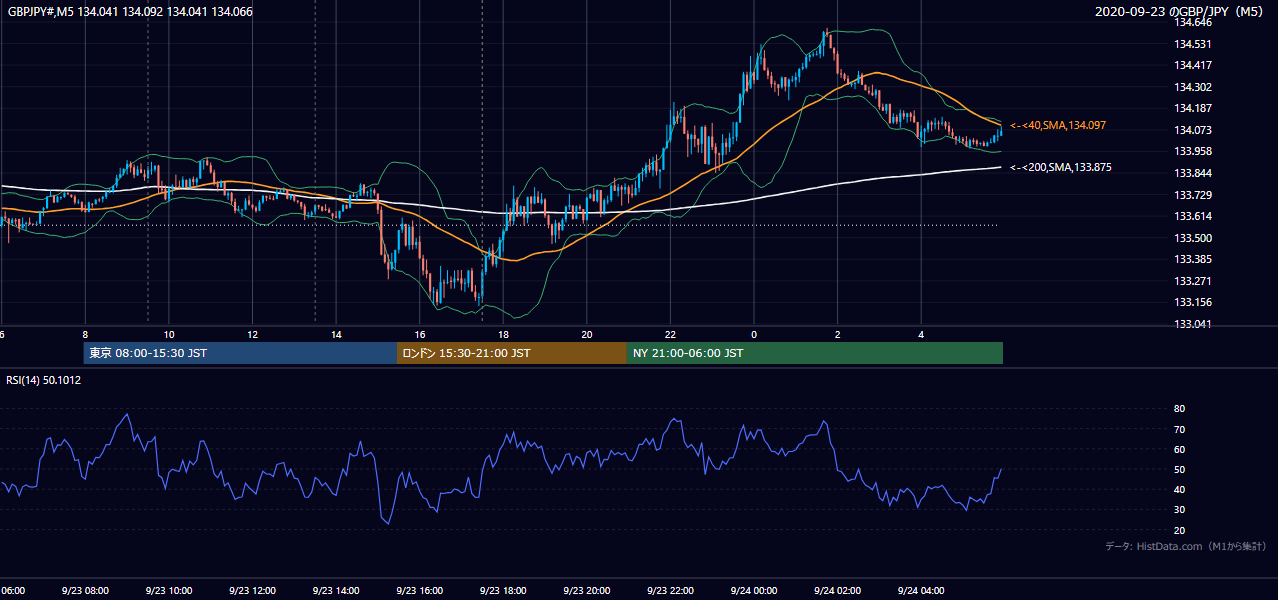
Task: Click price axis label 134.302
Action: tap(1192, 87)
